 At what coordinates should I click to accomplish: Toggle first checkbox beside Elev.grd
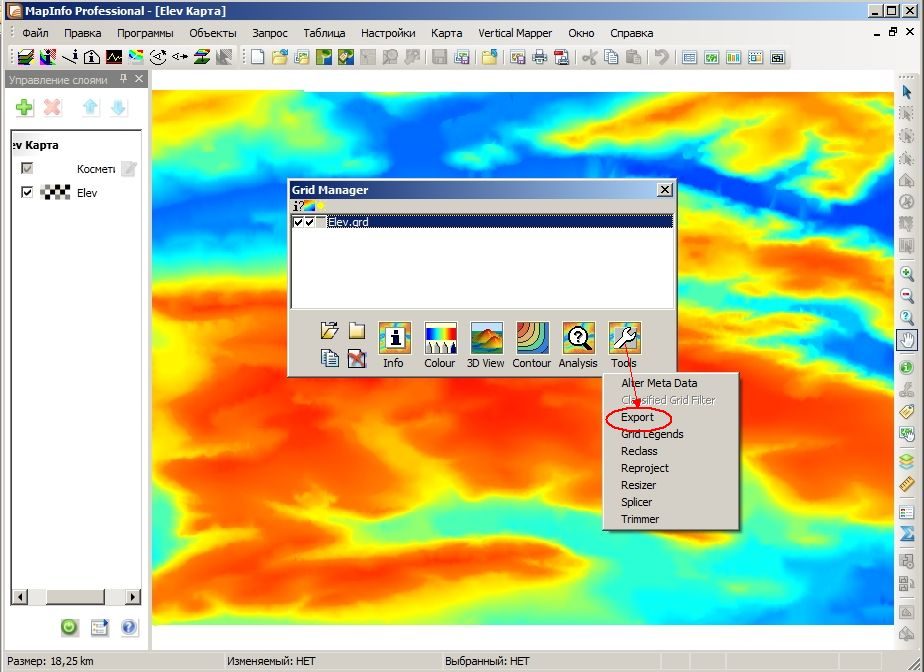[x=298, y=222]
